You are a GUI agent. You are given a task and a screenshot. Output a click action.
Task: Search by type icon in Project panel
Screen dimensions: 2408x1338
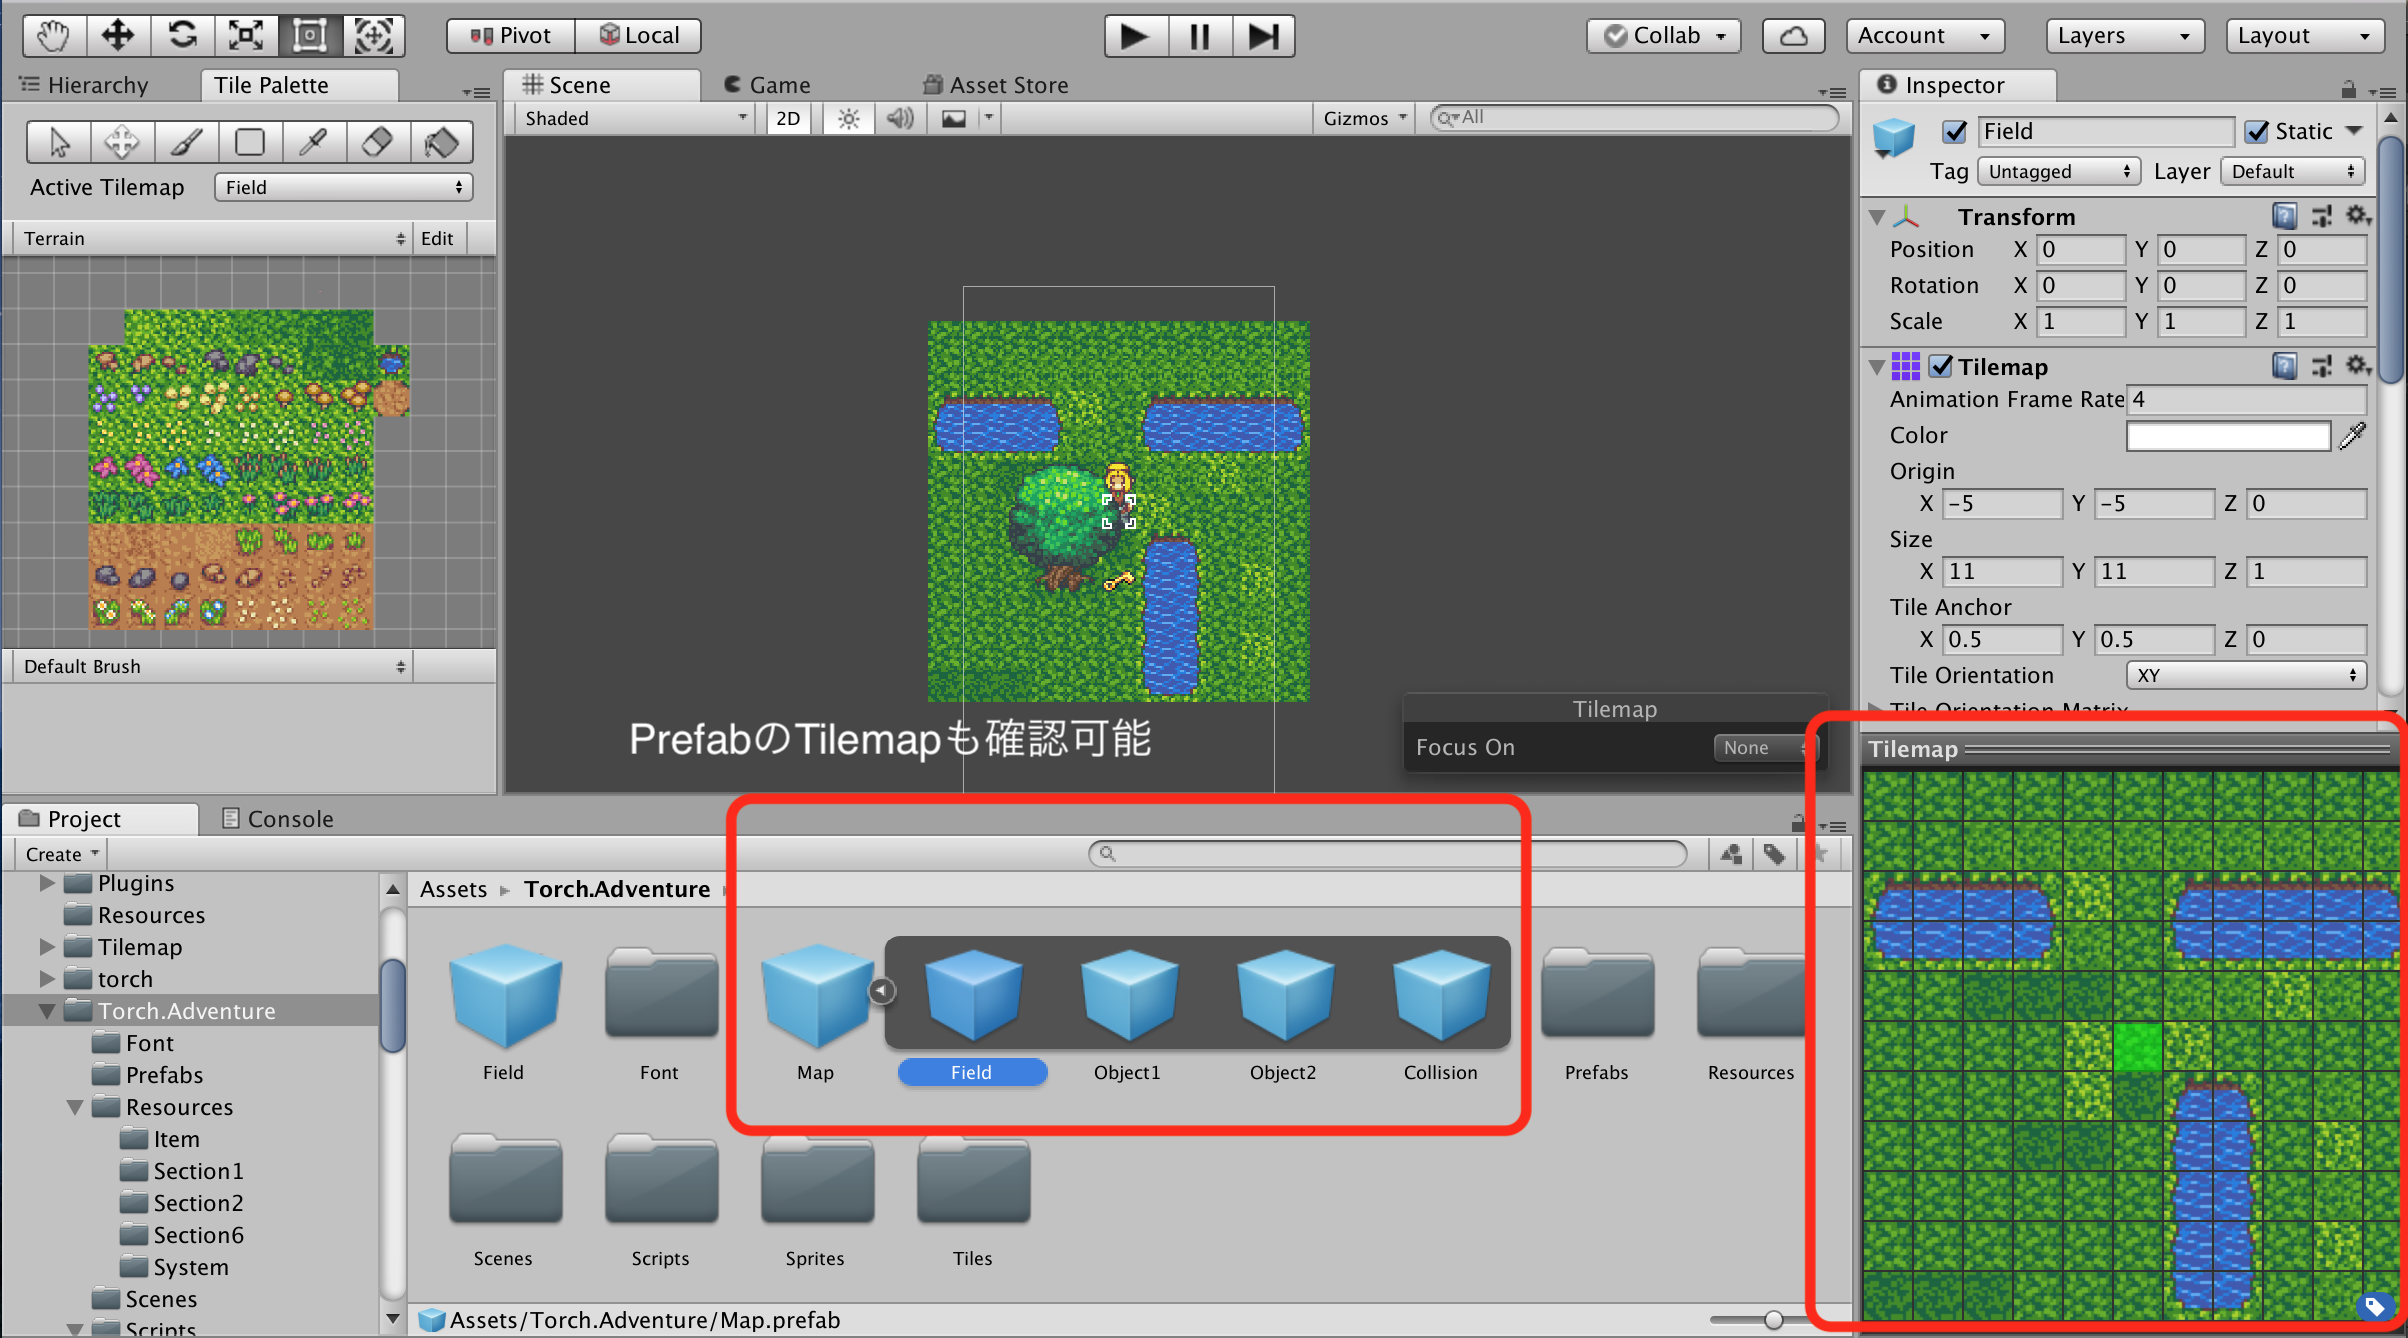(1731, 854)
